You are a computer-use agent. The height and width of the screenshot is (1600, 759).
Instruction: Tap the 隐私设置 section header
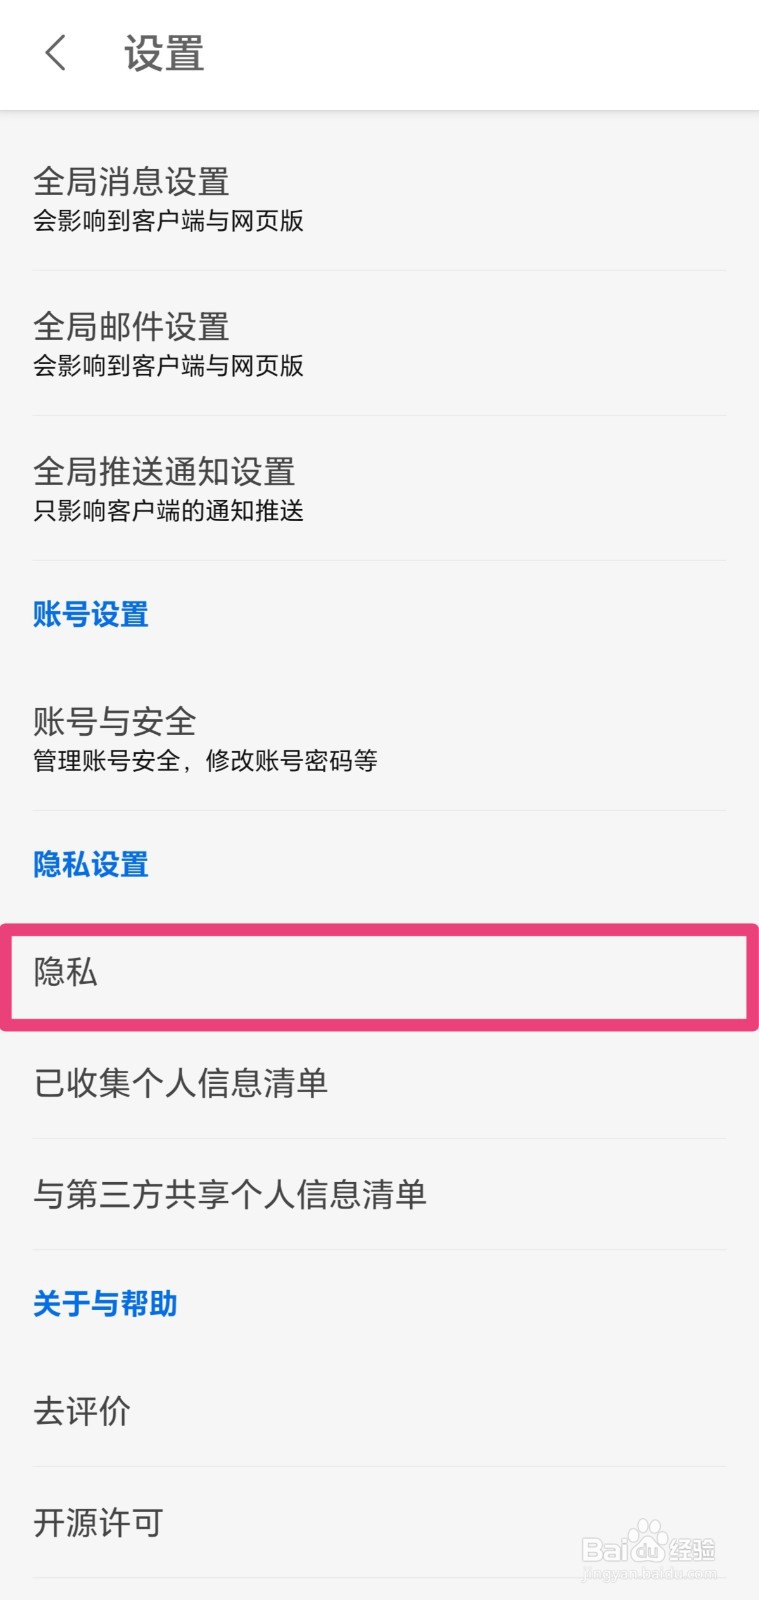click(x=89, y=864)
